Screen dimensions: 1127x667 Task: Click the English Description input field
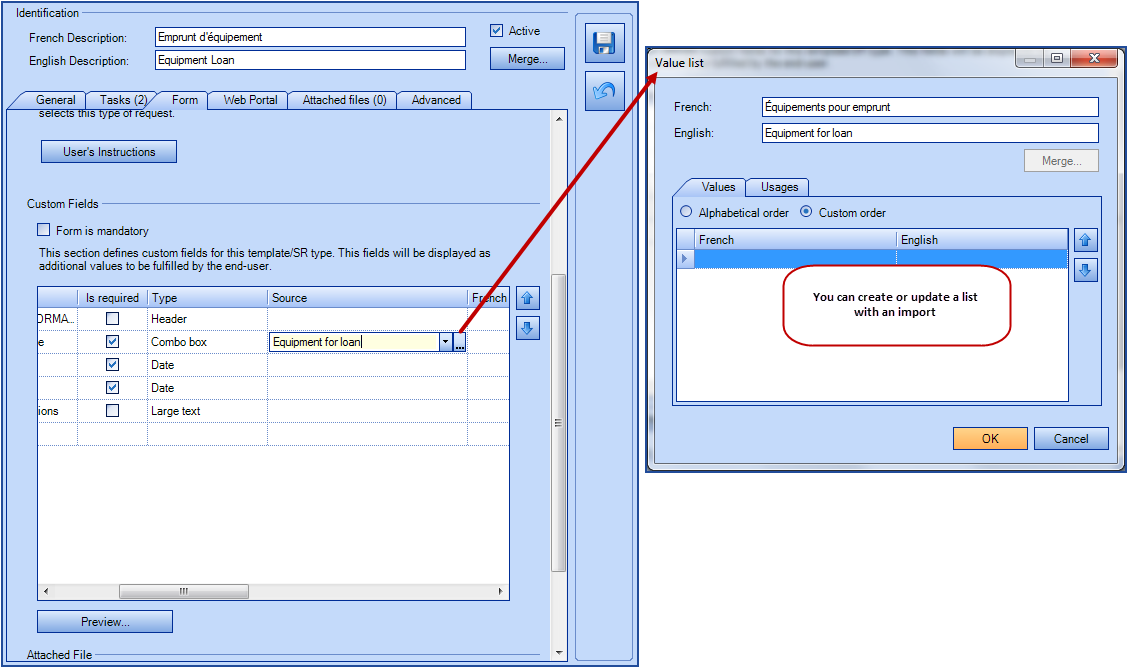(311, 60)
